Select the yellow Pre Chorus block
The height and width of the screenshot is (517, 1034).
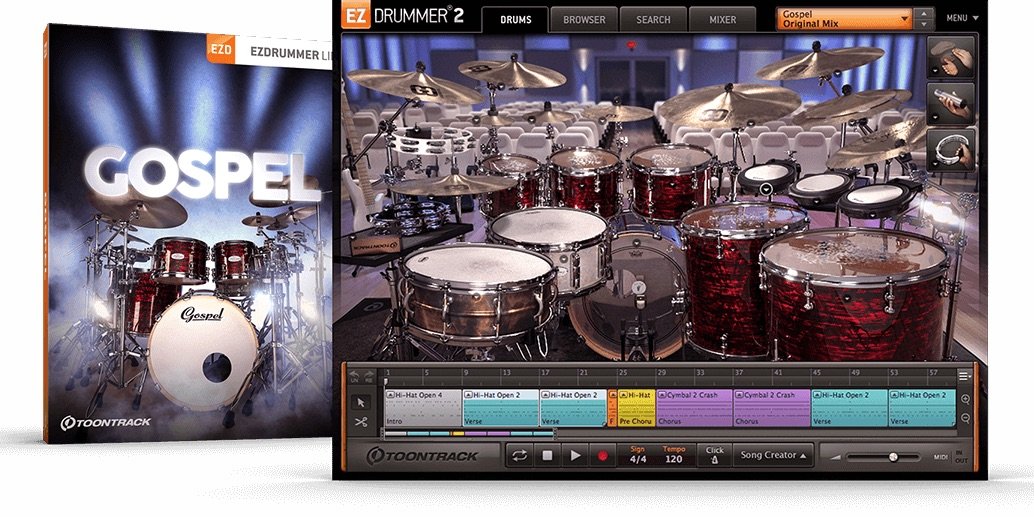click(x=636, y=408)
